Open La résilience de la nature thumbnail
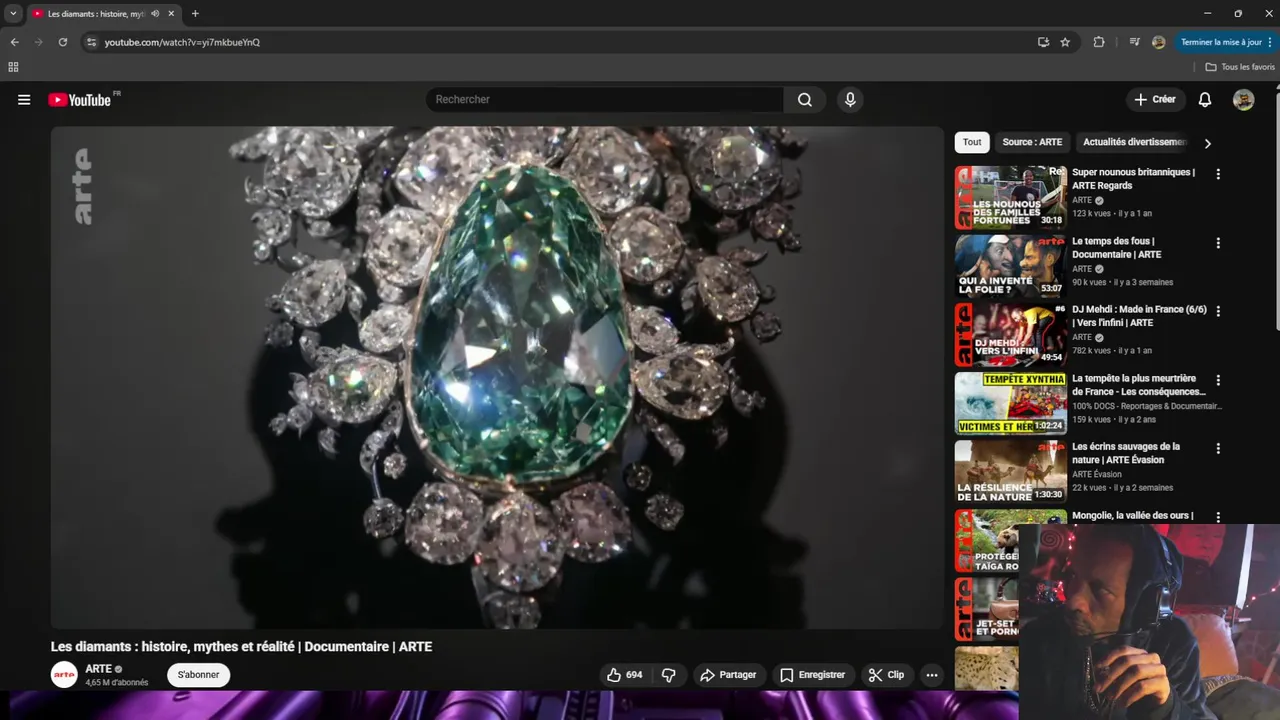The height and width of the screenshot is (720, 1280). [1010, 471]
